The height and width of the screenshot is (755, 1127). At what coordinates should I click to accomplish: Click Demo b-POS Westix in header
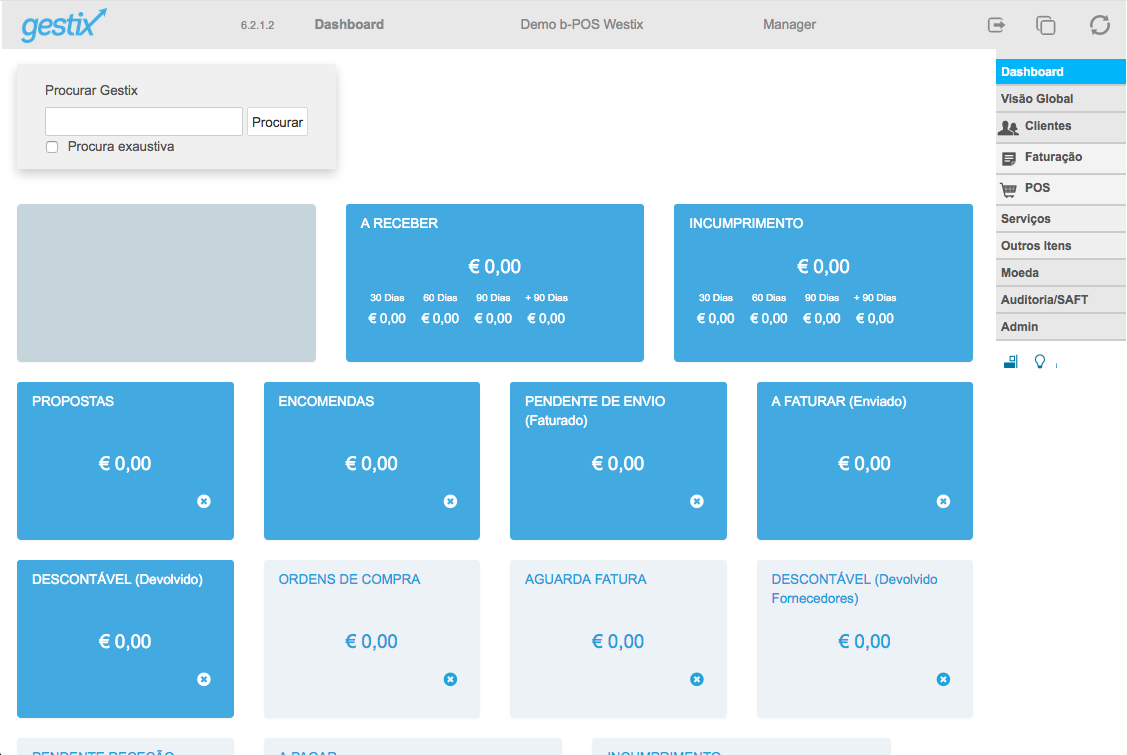click(x=581, y=24)
